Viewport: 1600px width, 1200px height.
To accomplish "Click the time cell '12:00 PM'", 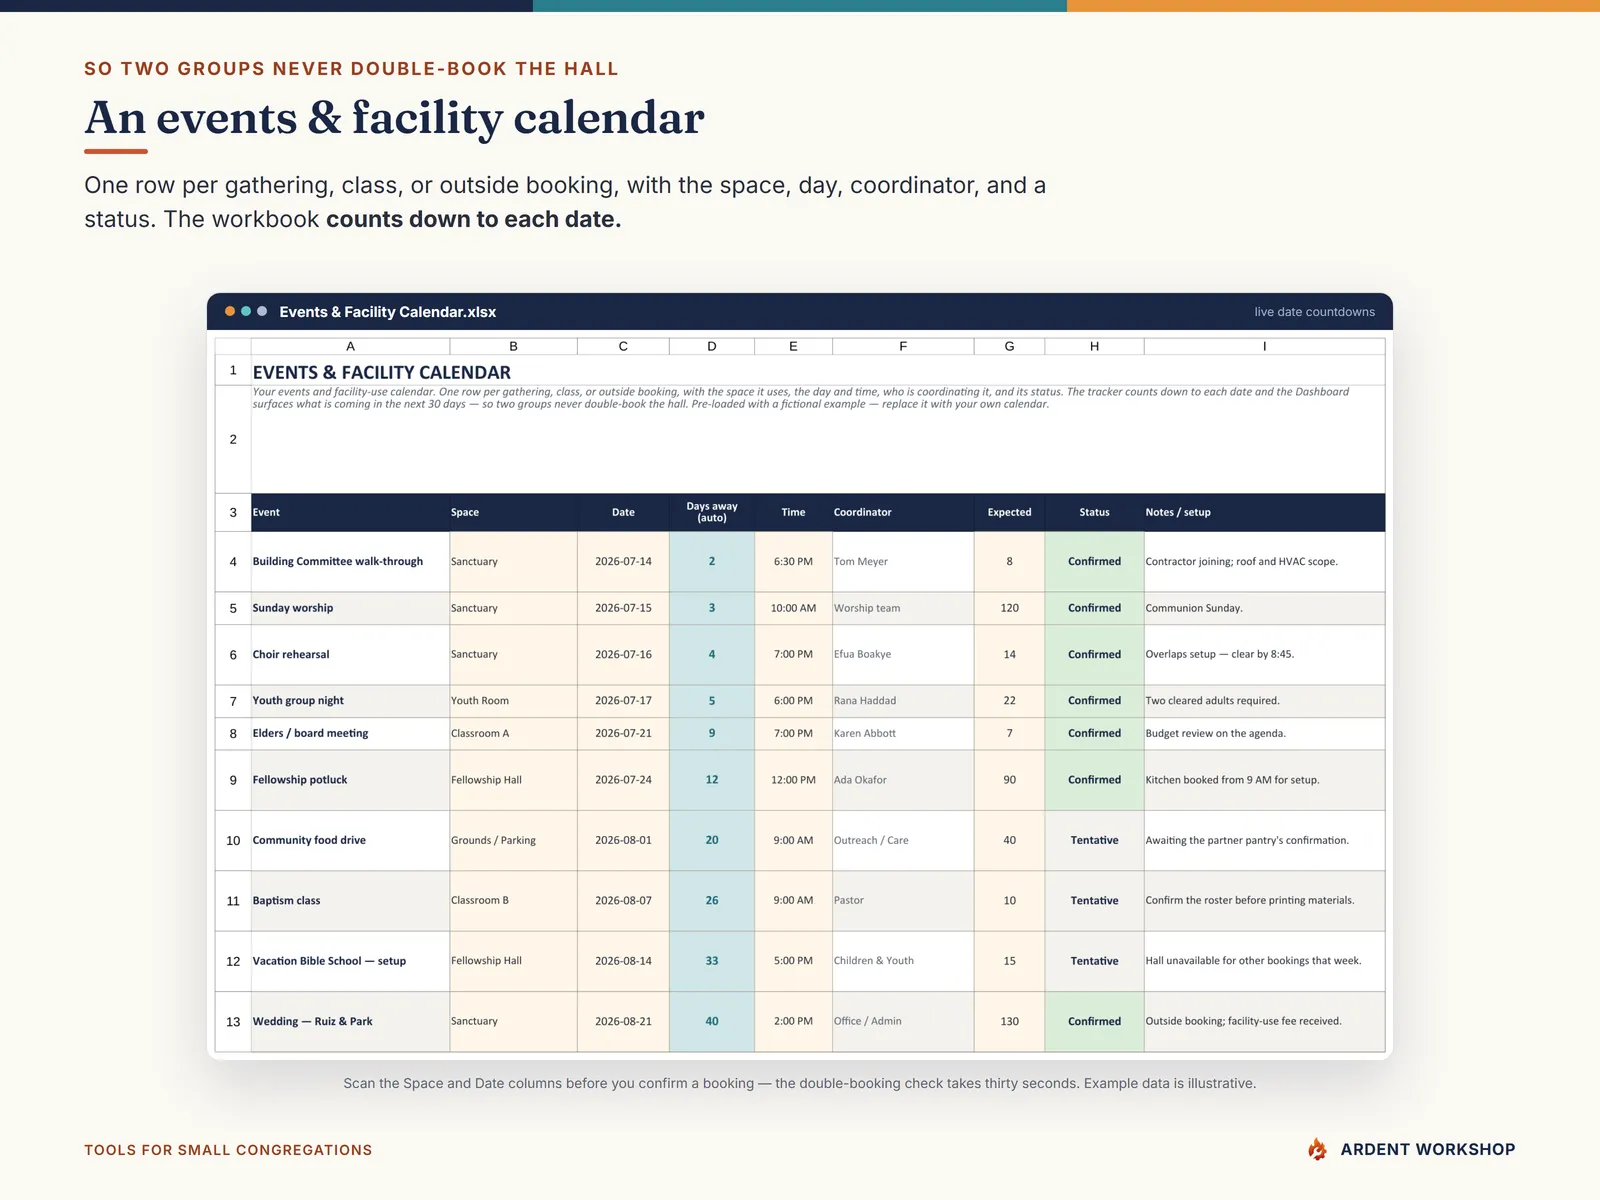I will click(x=793, y=780).
